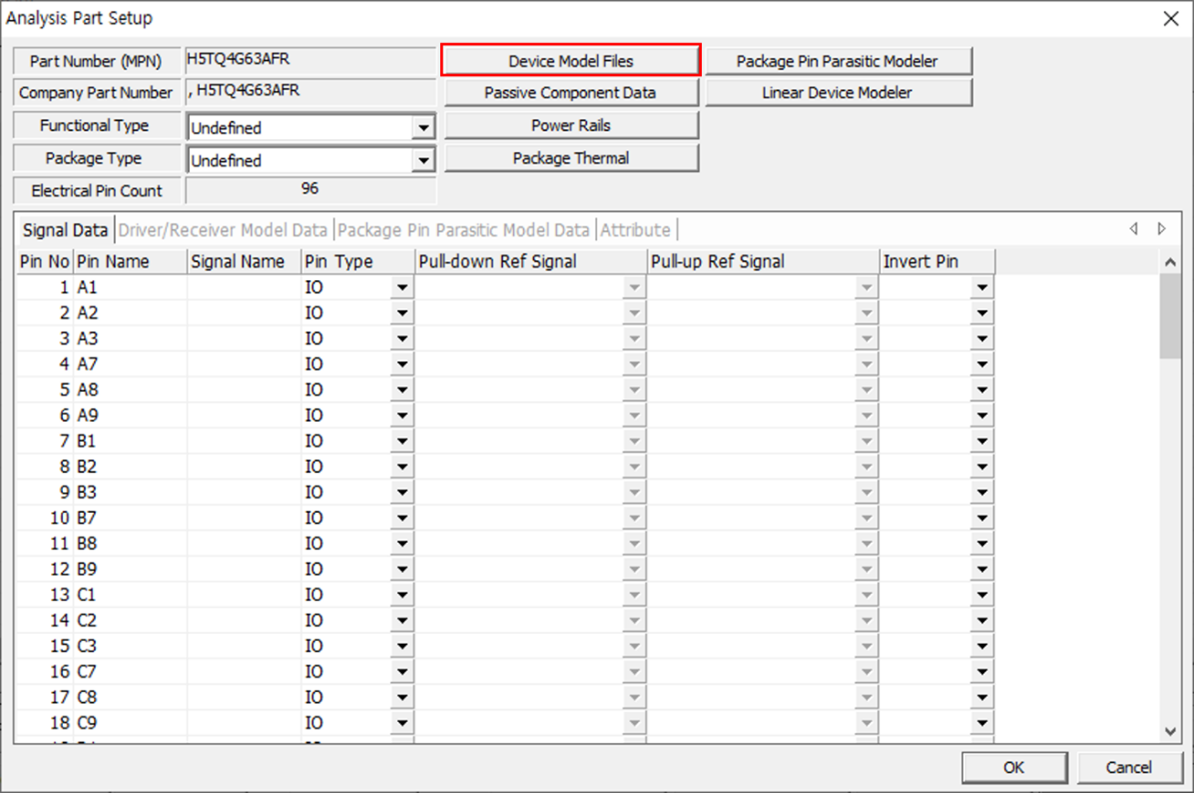
Task: Expand the Functional Type dropdown
Action: click(x=424, y=128)
